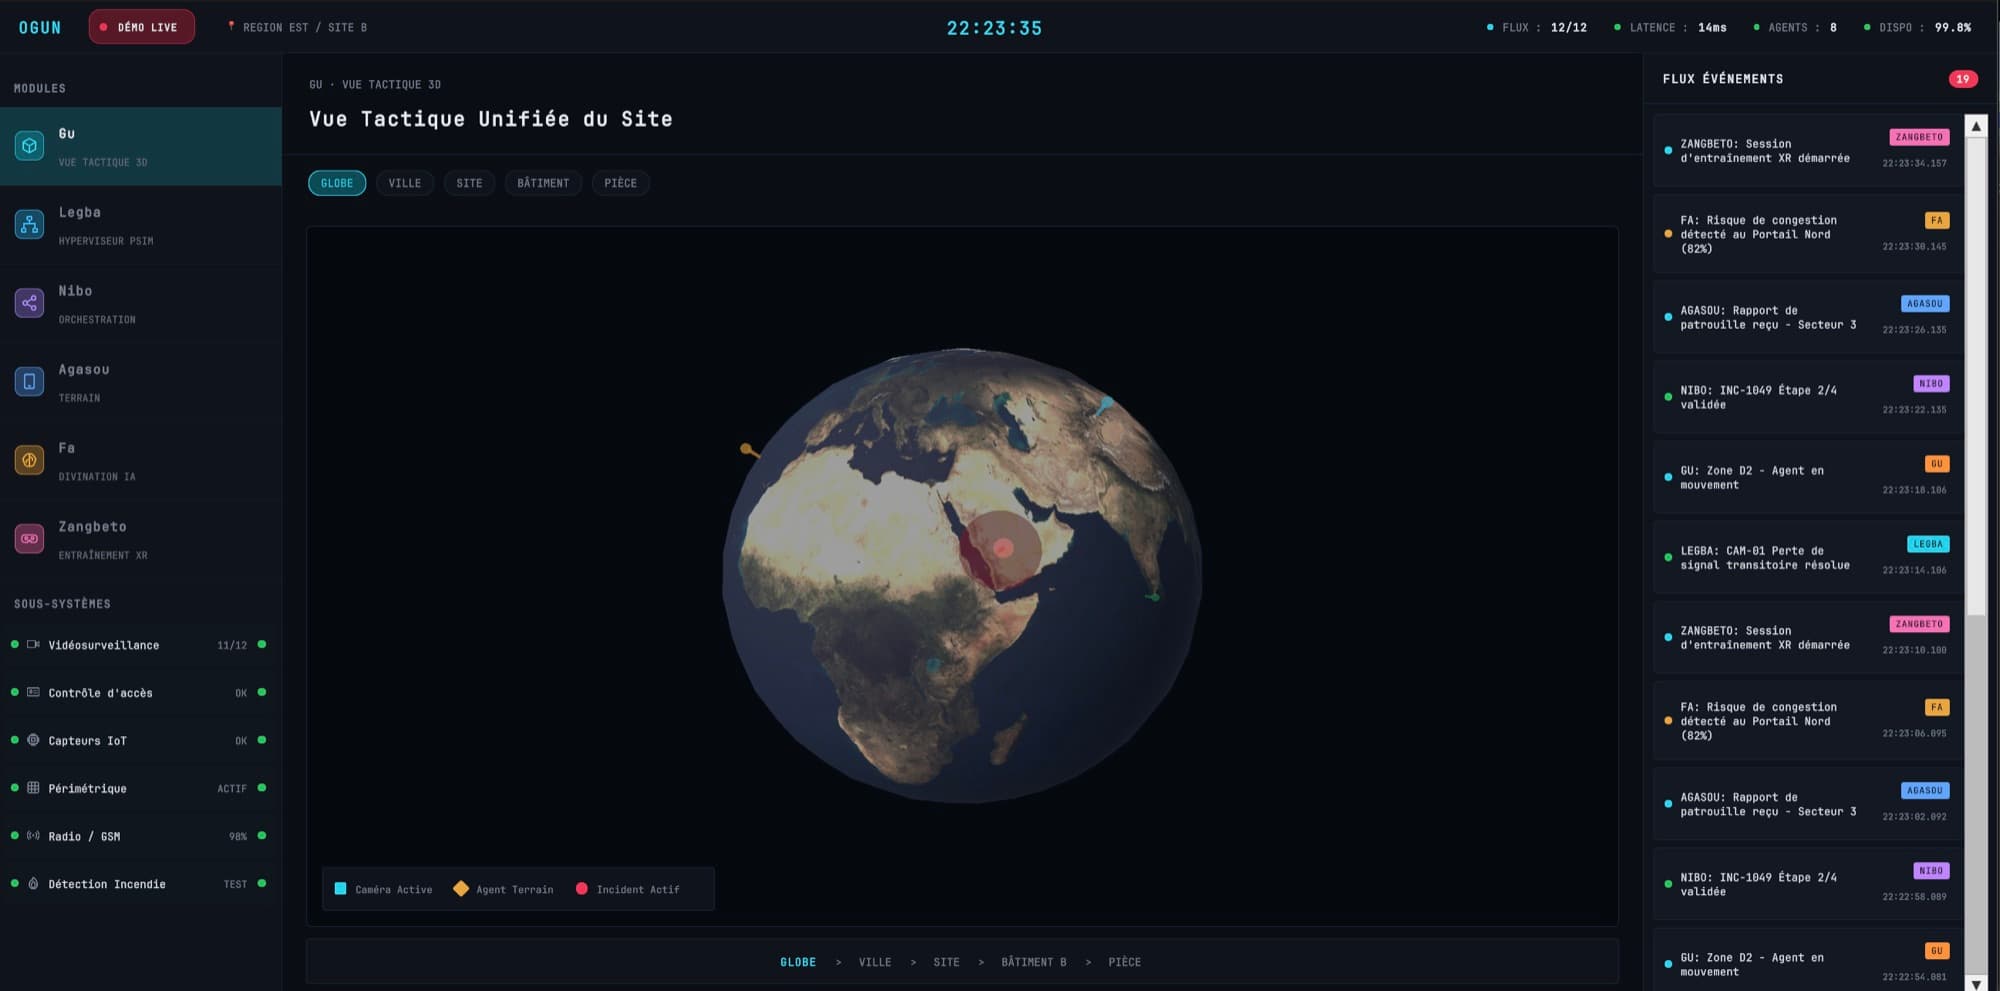Go to PIÈCE in the bottom breadcrumb

coord(1125,962)
